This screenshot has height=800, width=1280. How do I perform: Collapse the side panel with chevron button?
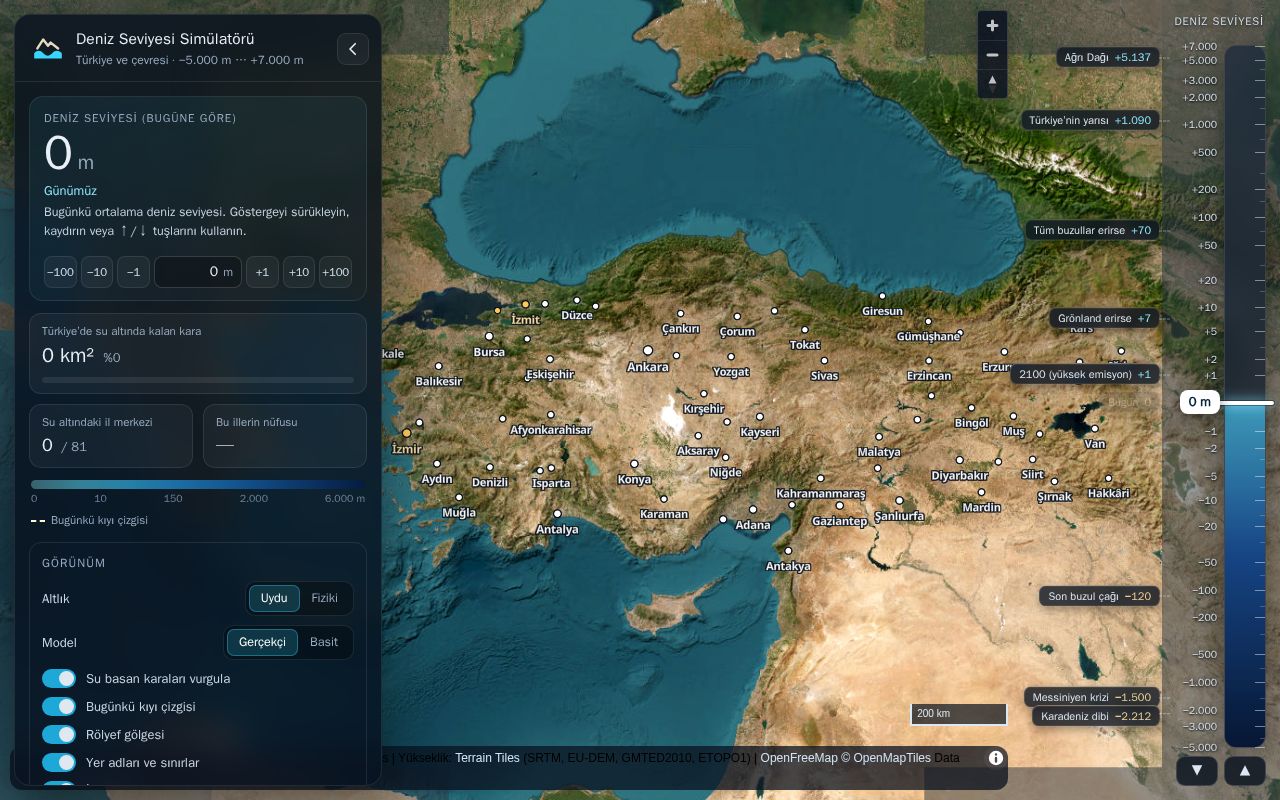click(353, 49)
